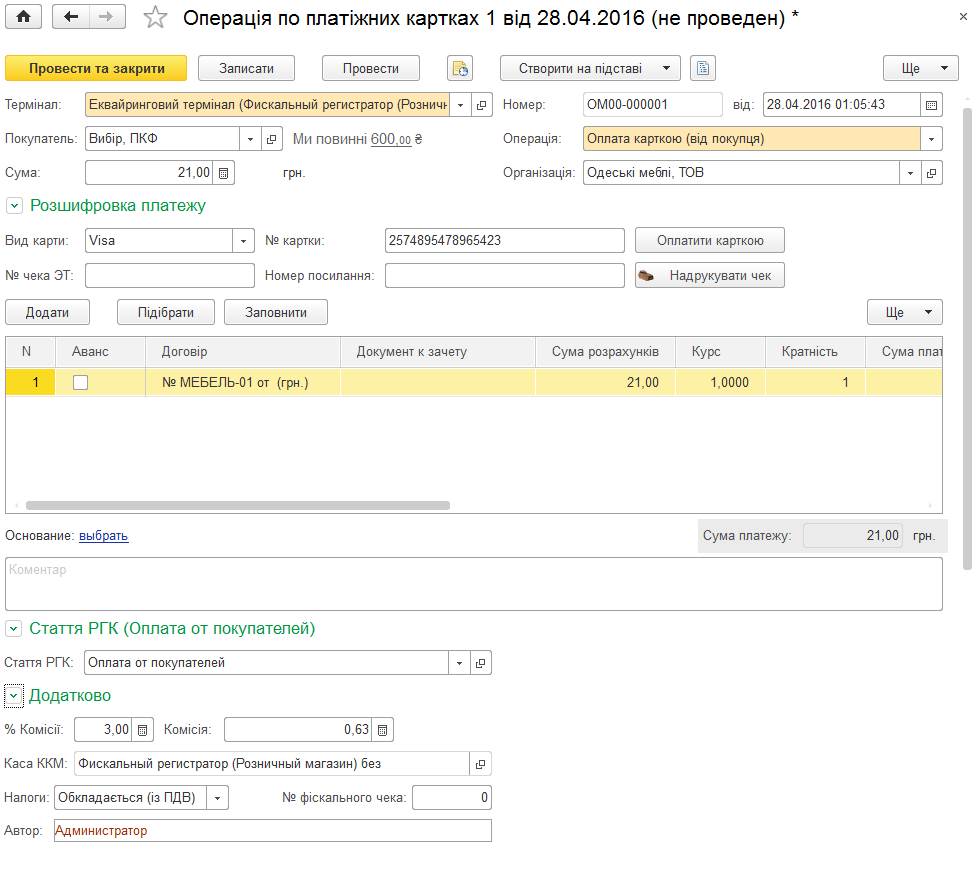This screenshot has width=978, height=882.
Task: Open the Покупатель dropdown list
Action: tap(250, 139)
